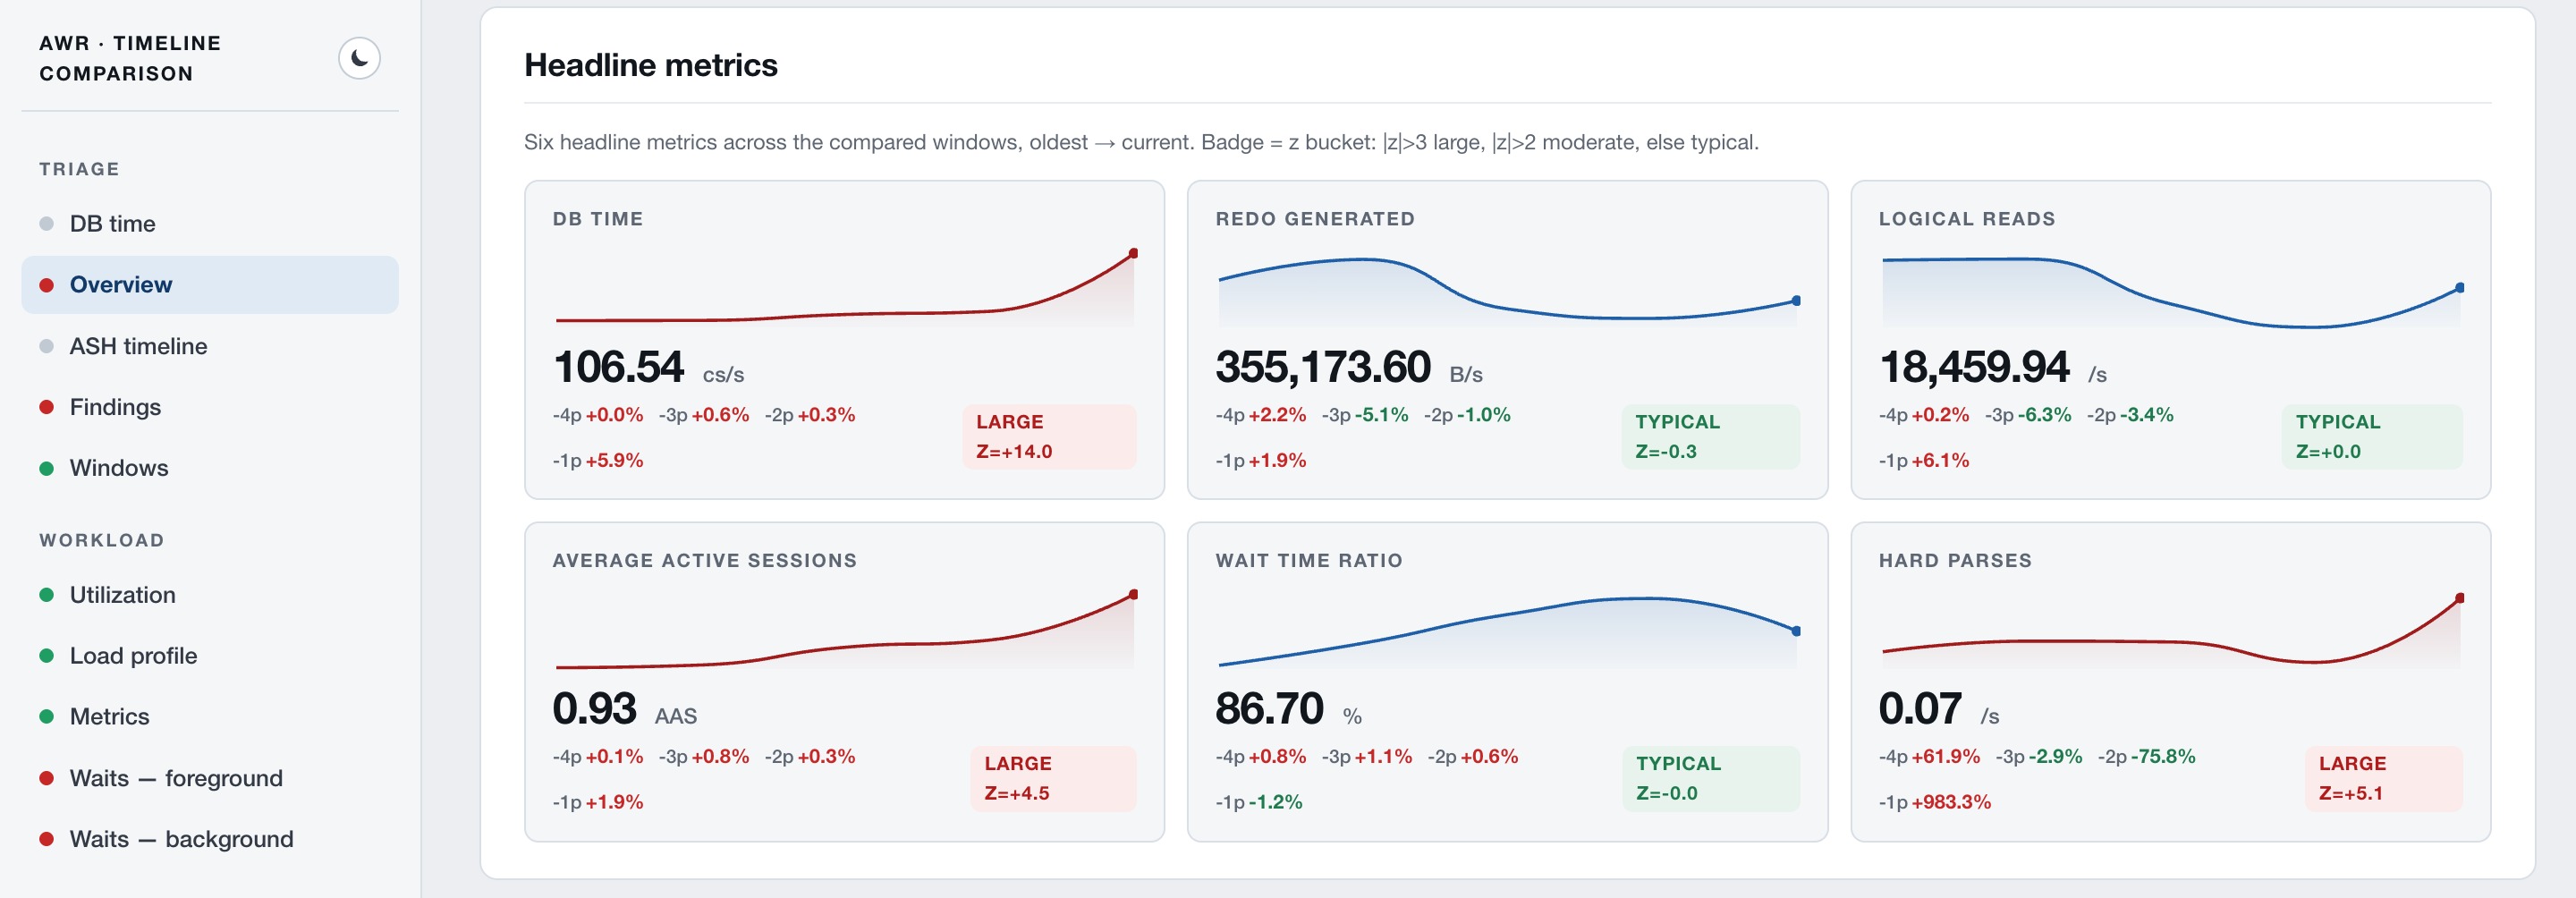This screenshot has height=898, width=2576.
Task: Click the -6.3% logical reads change
Action: [x=2044, y=415]
